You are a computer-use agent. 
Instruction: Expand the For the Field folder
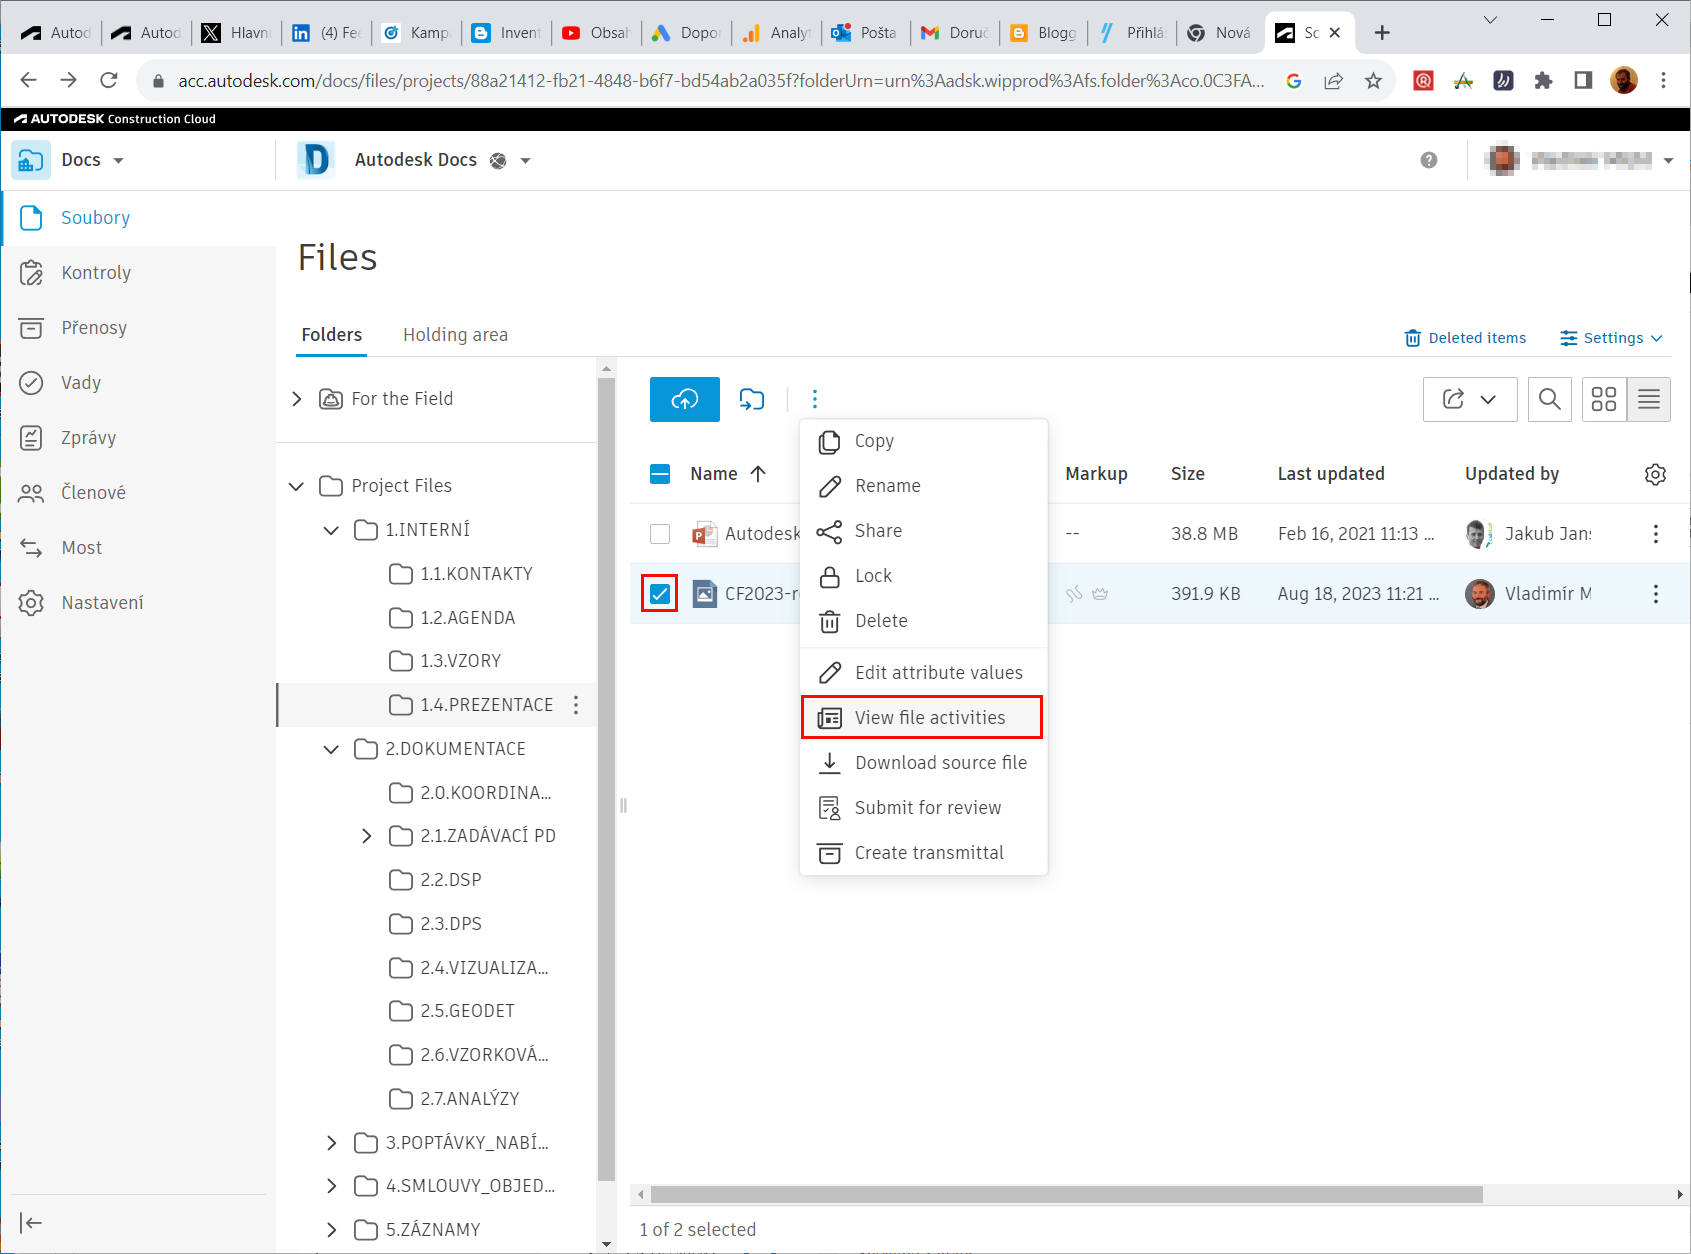[296, 399]
